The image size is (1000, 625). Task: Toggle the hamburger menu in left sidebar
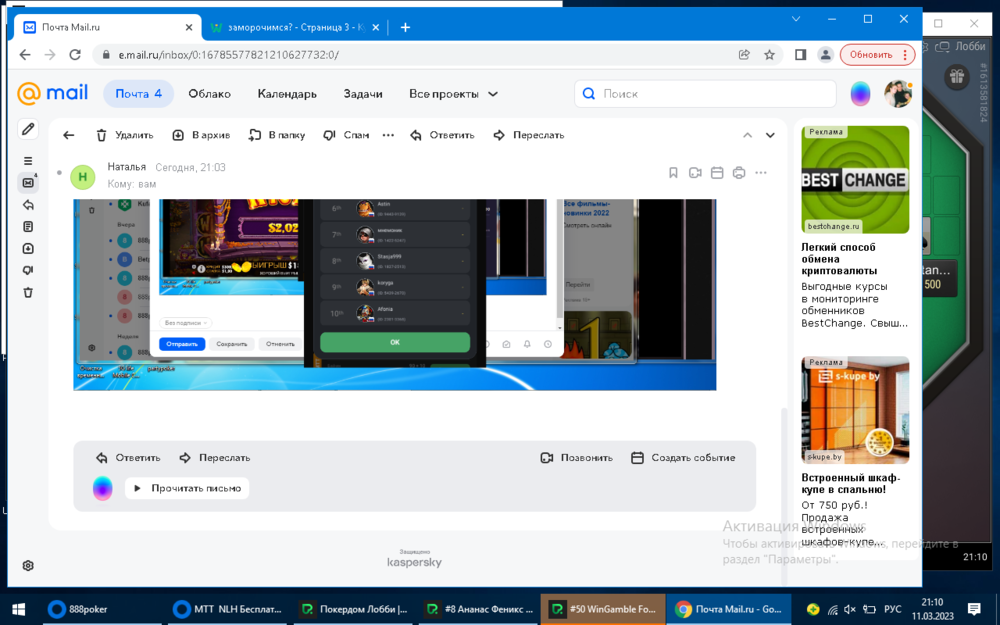click(x=28, y=161)
